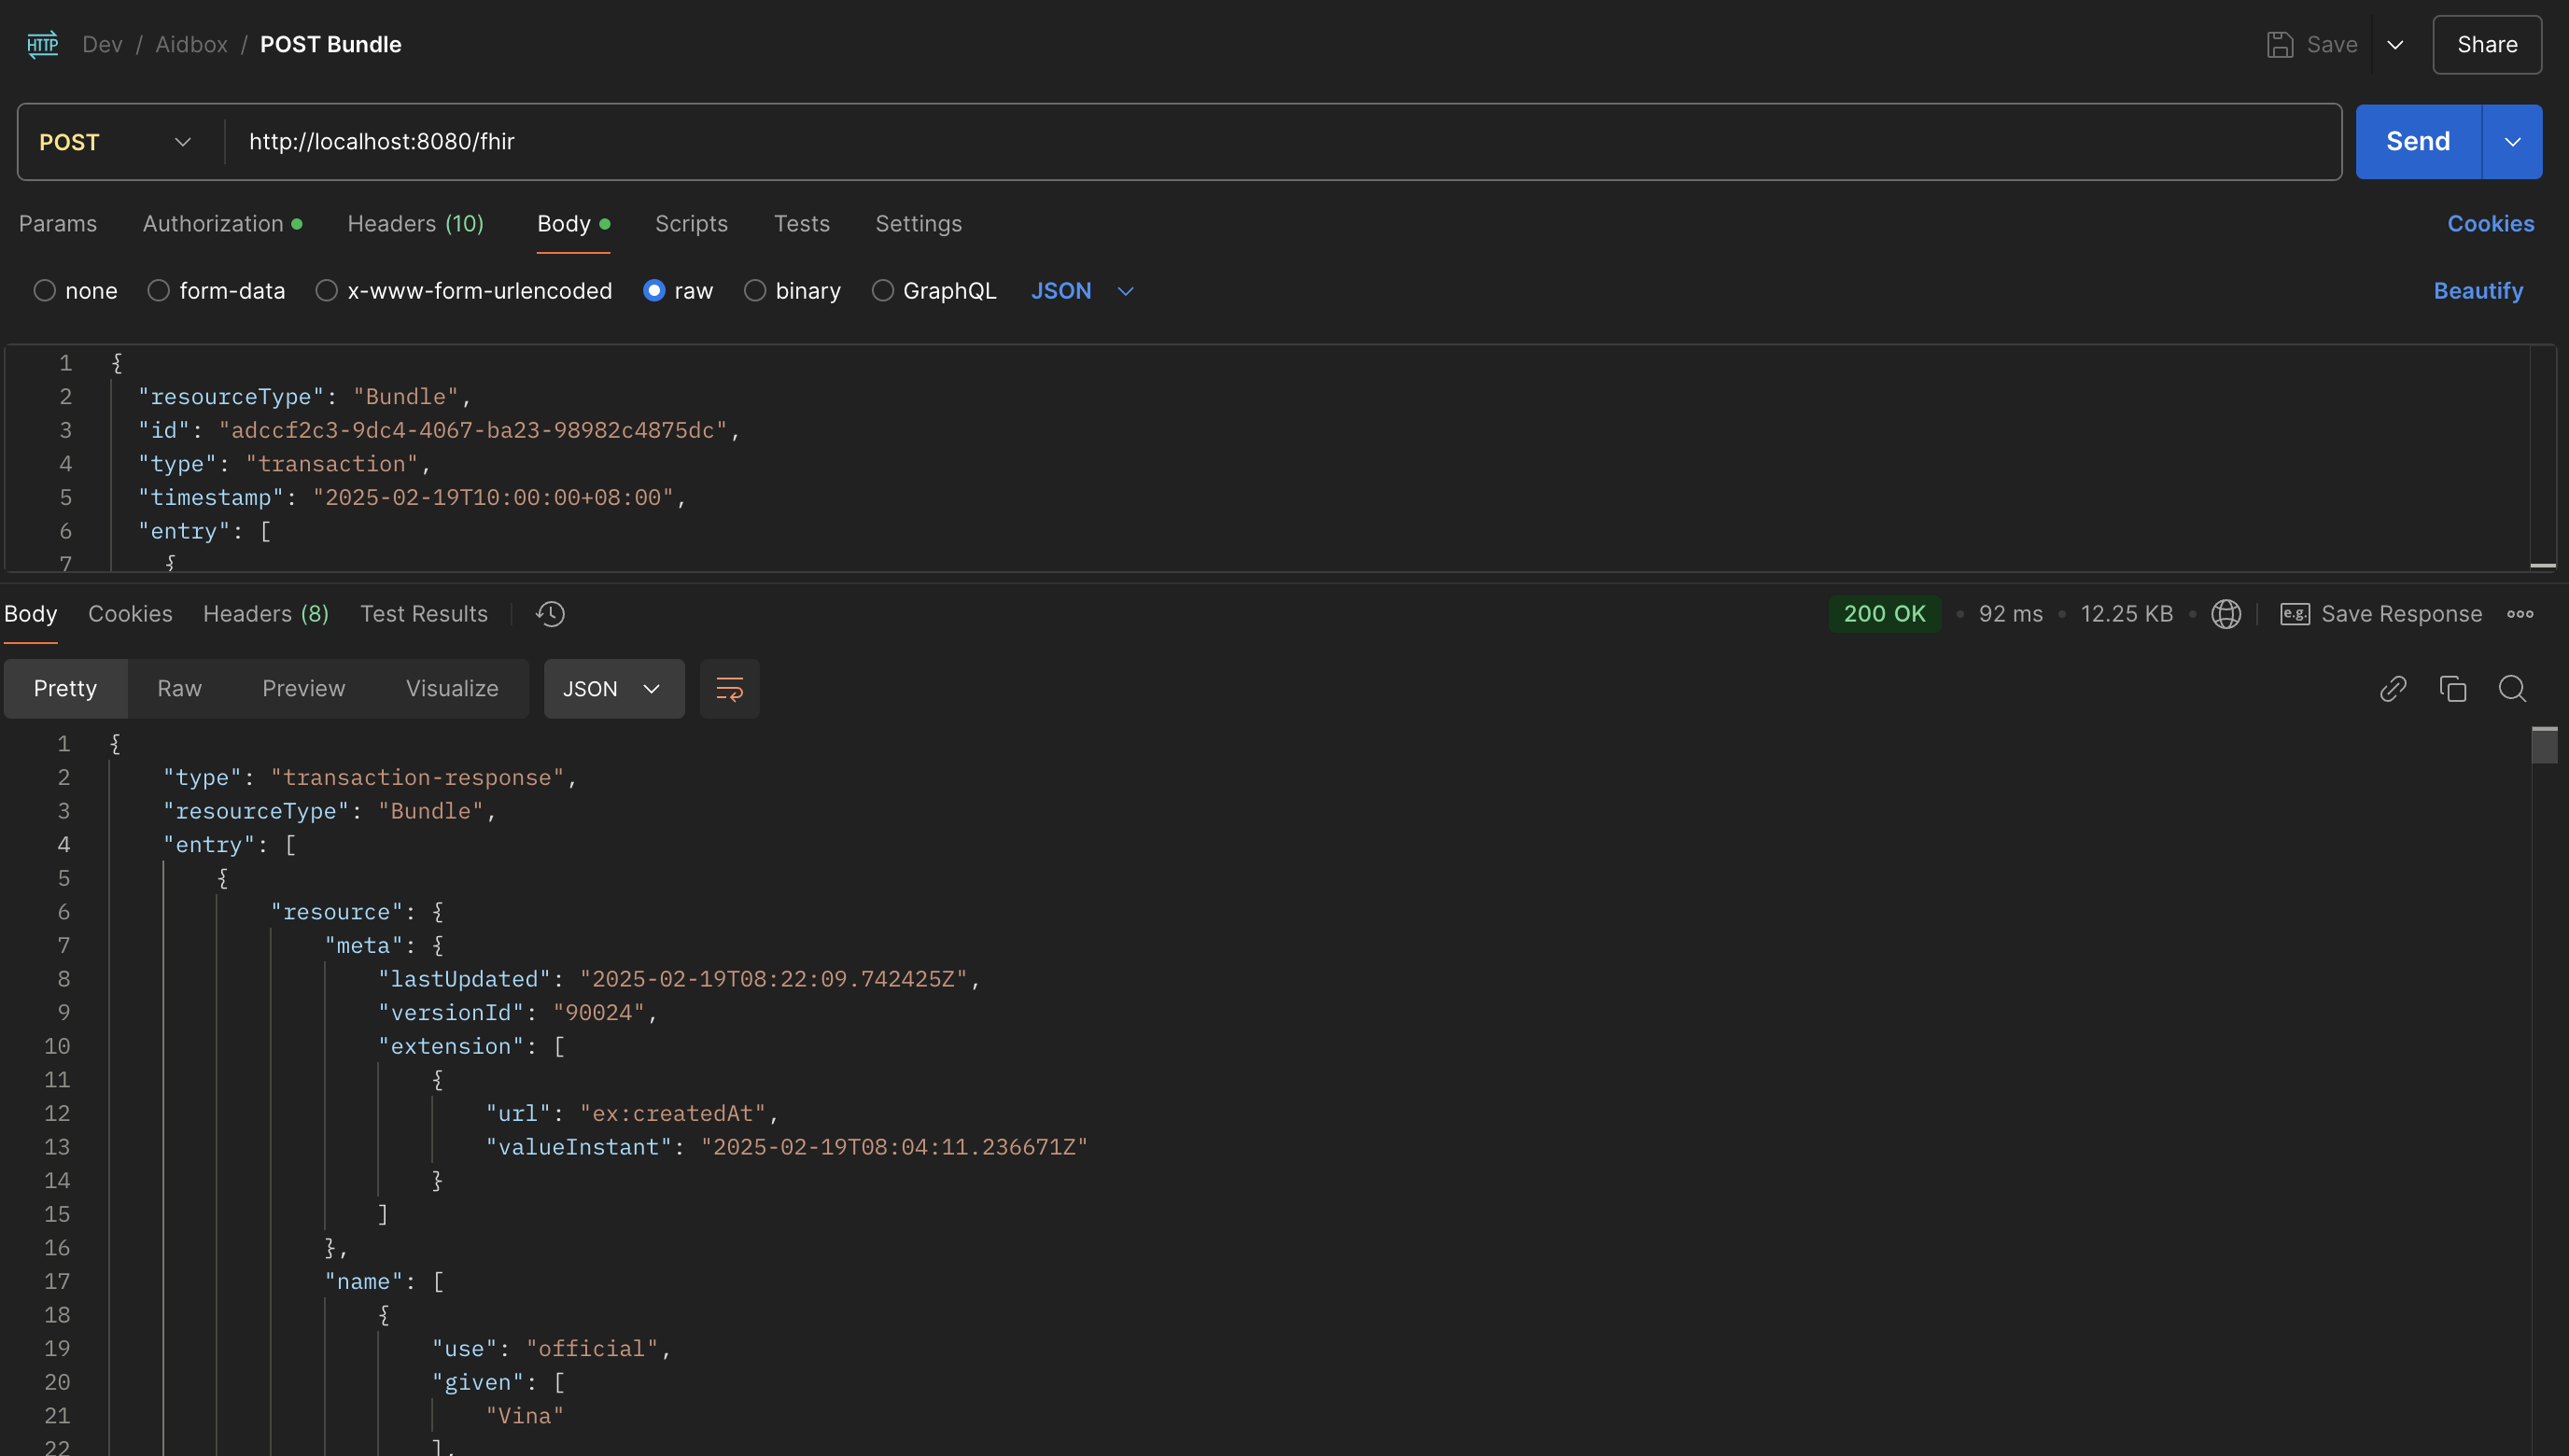Viewport: 2569px width, 1456px height.
Task: Copy the response body using copy icon
Action: click(x=2453, y=689)
